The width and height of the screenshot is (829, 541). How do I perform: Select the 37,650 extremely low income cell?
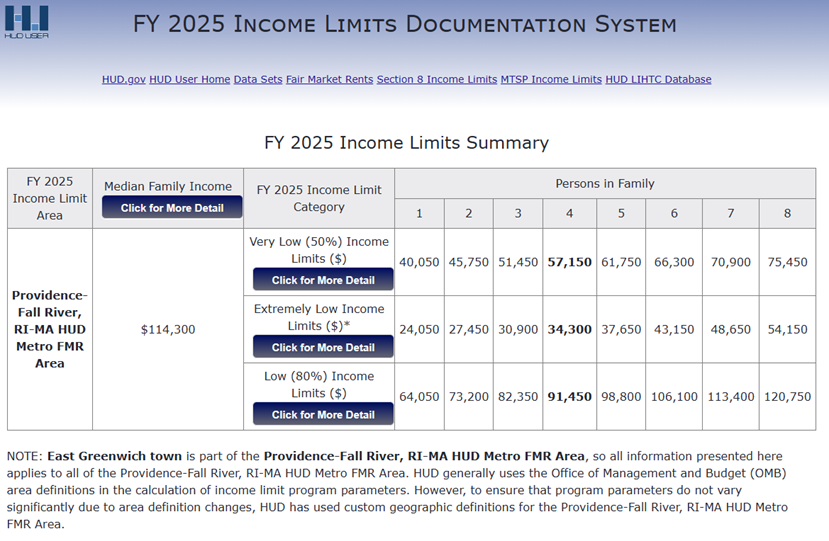pyautogui.click(x=621, y=329)
